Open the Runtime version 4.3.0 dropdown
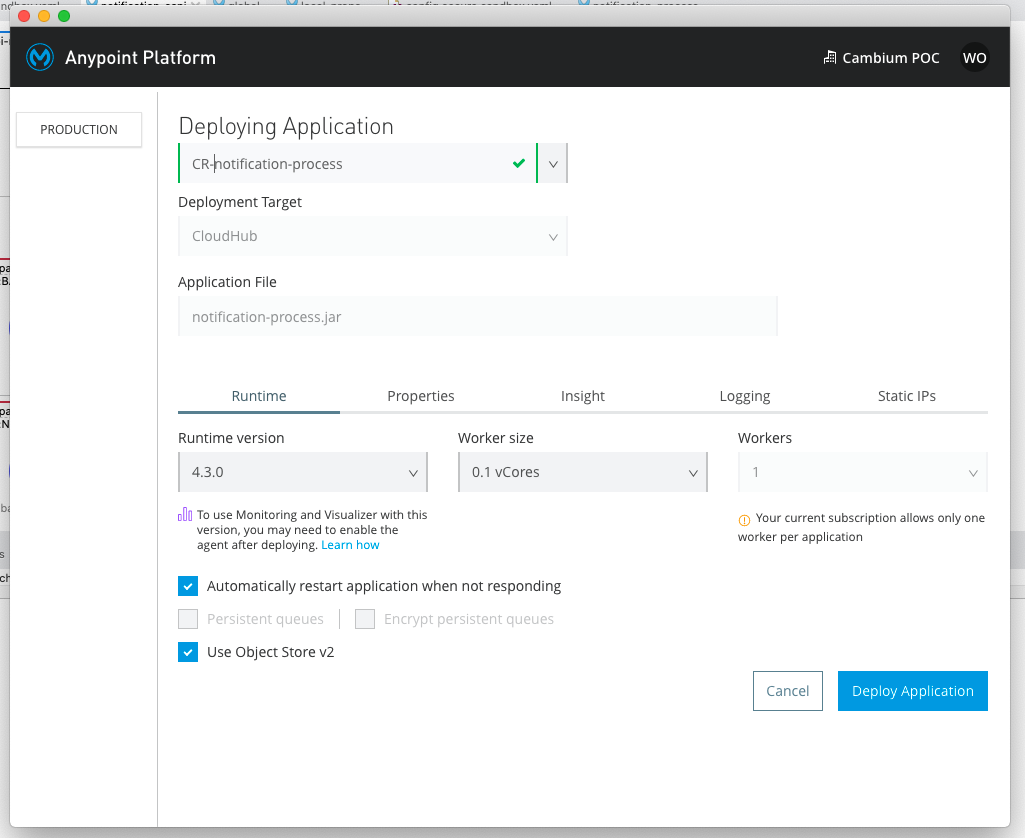Screen dimensions: 1025x838 302,472
